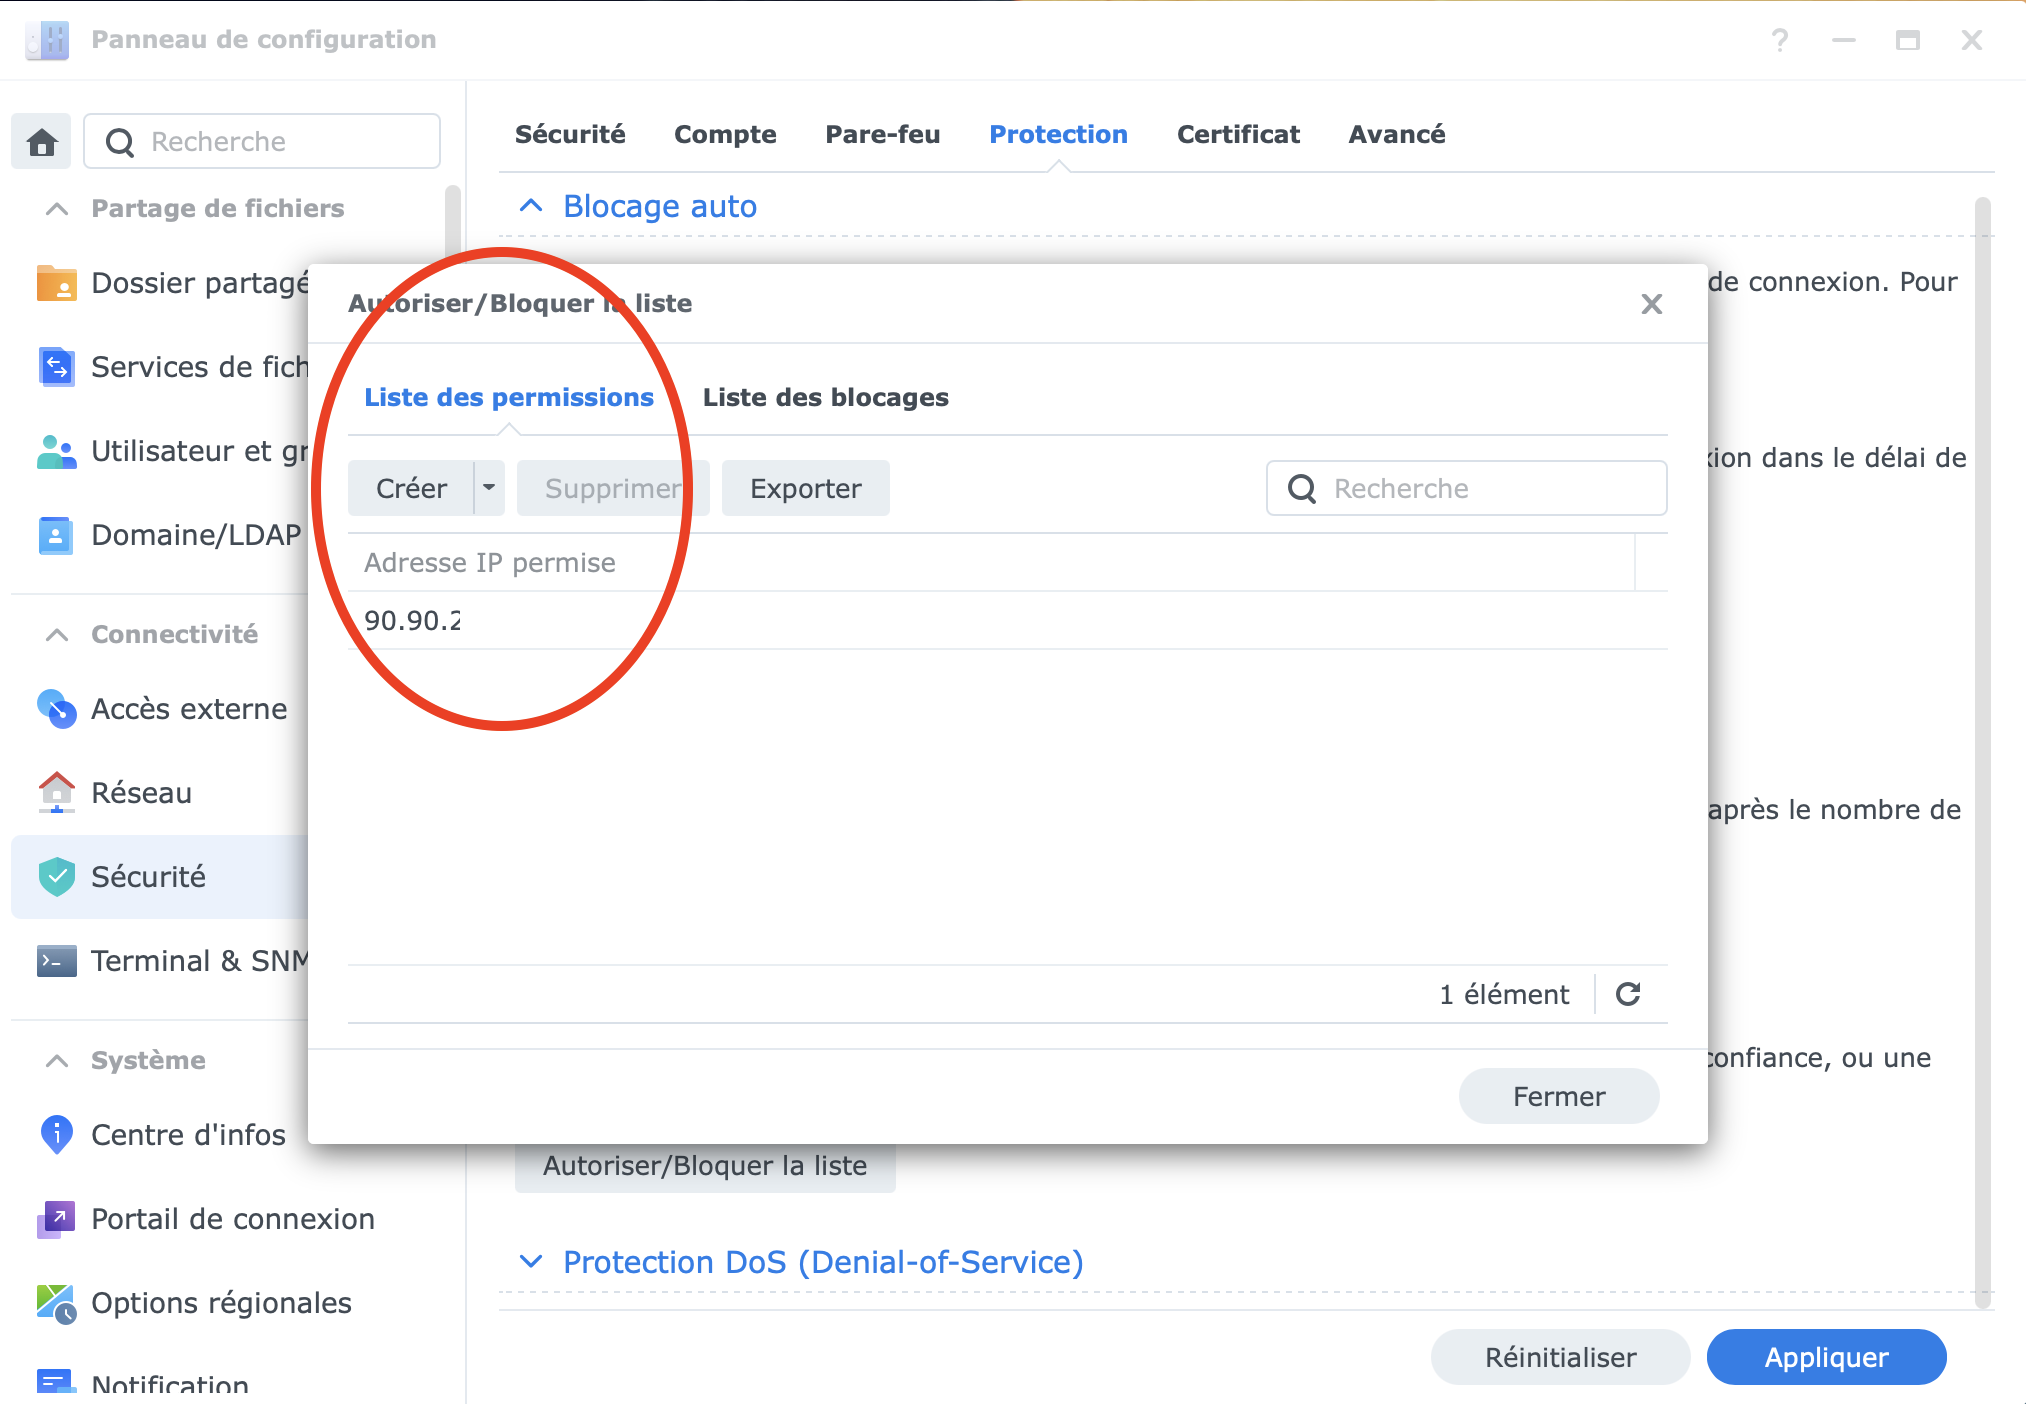Click the Exporter button
2026x1404 pixels.
point(805,488)
